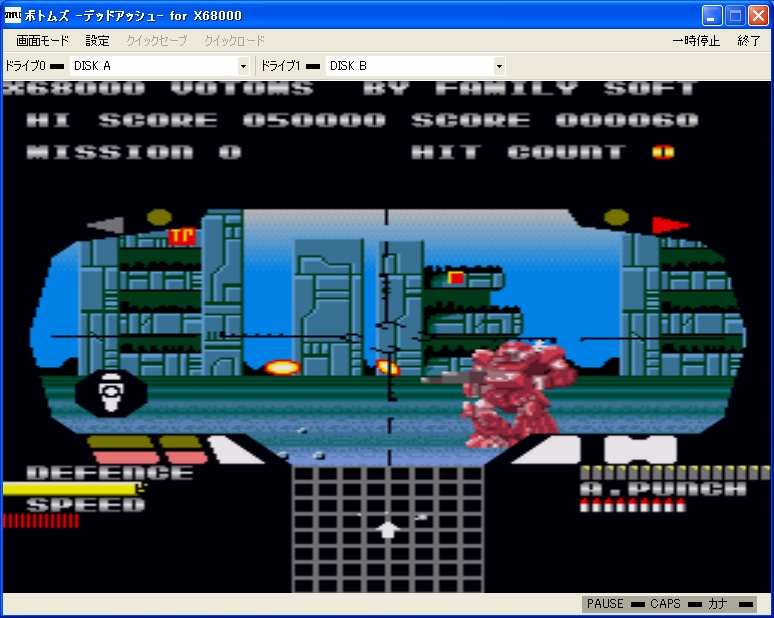Click the SPEED label text

86,505
